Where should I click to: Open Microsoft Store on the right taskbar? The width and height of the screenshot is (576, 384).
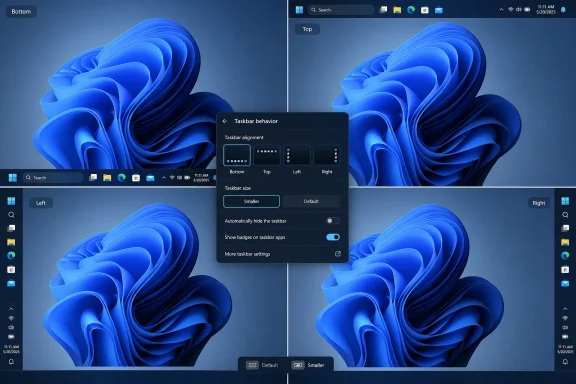pos(565,269)
